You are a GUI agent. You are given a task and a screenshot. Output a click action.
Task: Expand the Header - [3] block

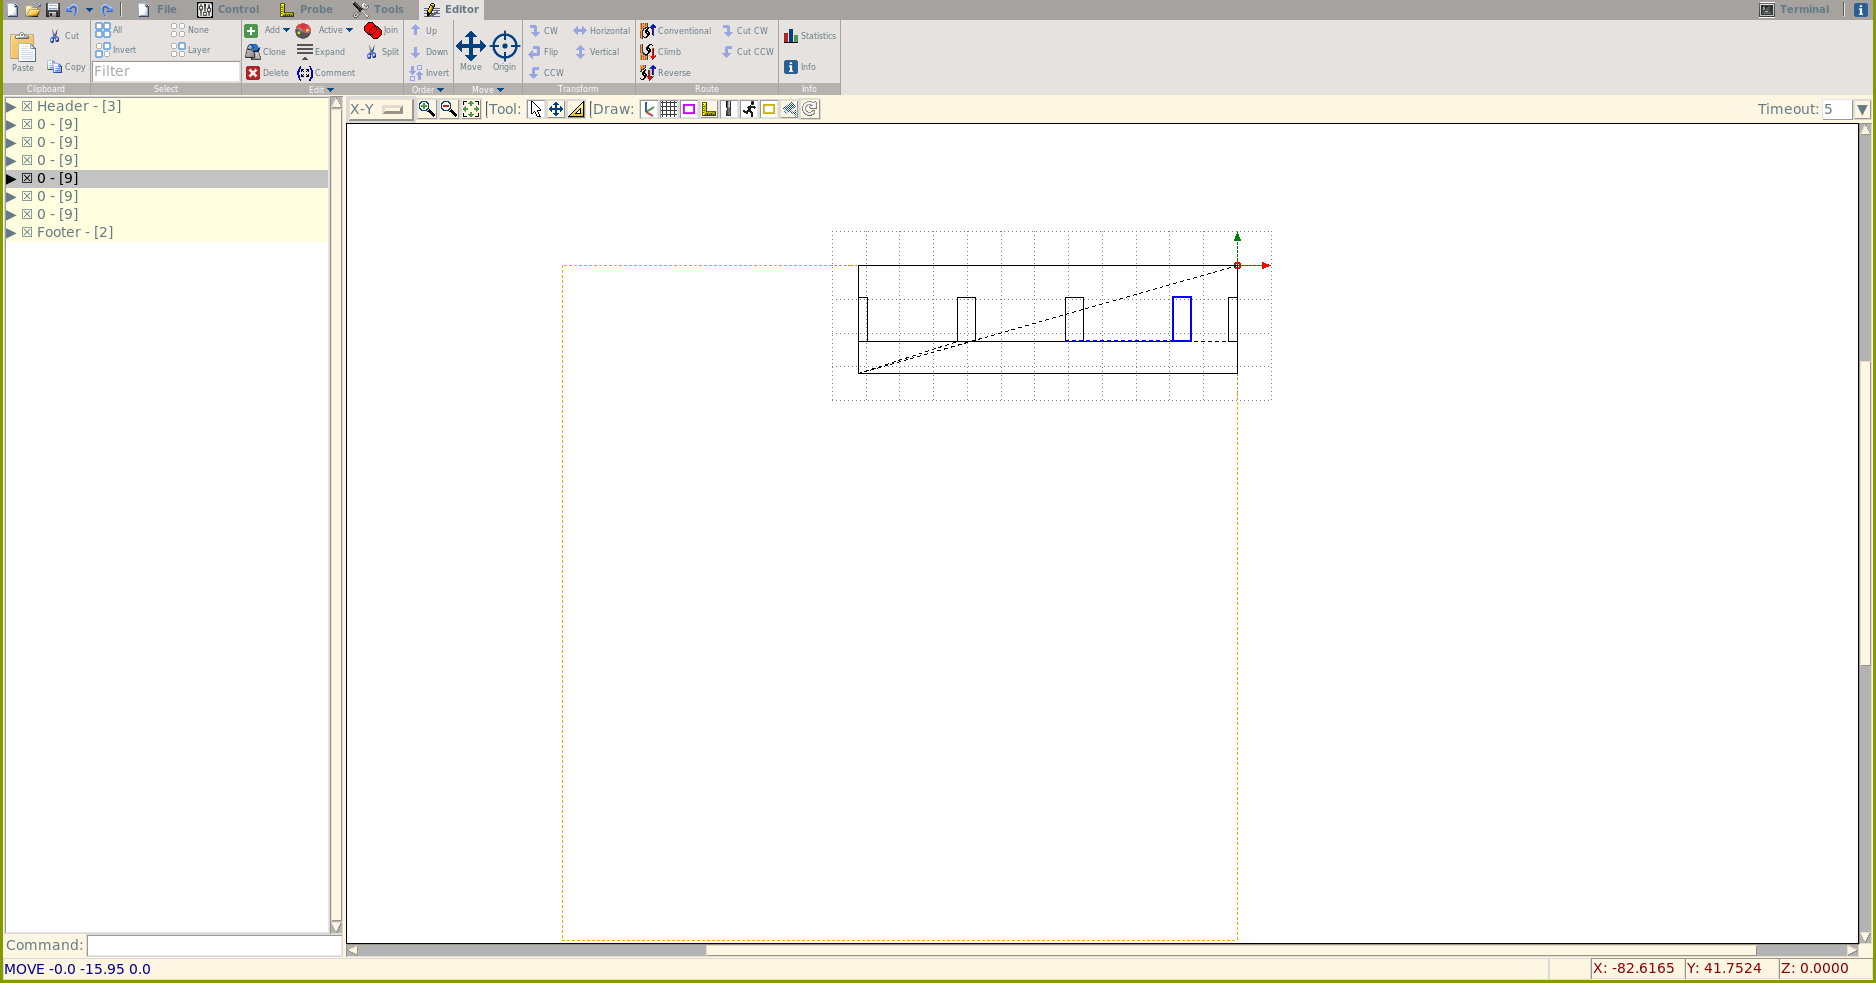(x=11, y=106)
